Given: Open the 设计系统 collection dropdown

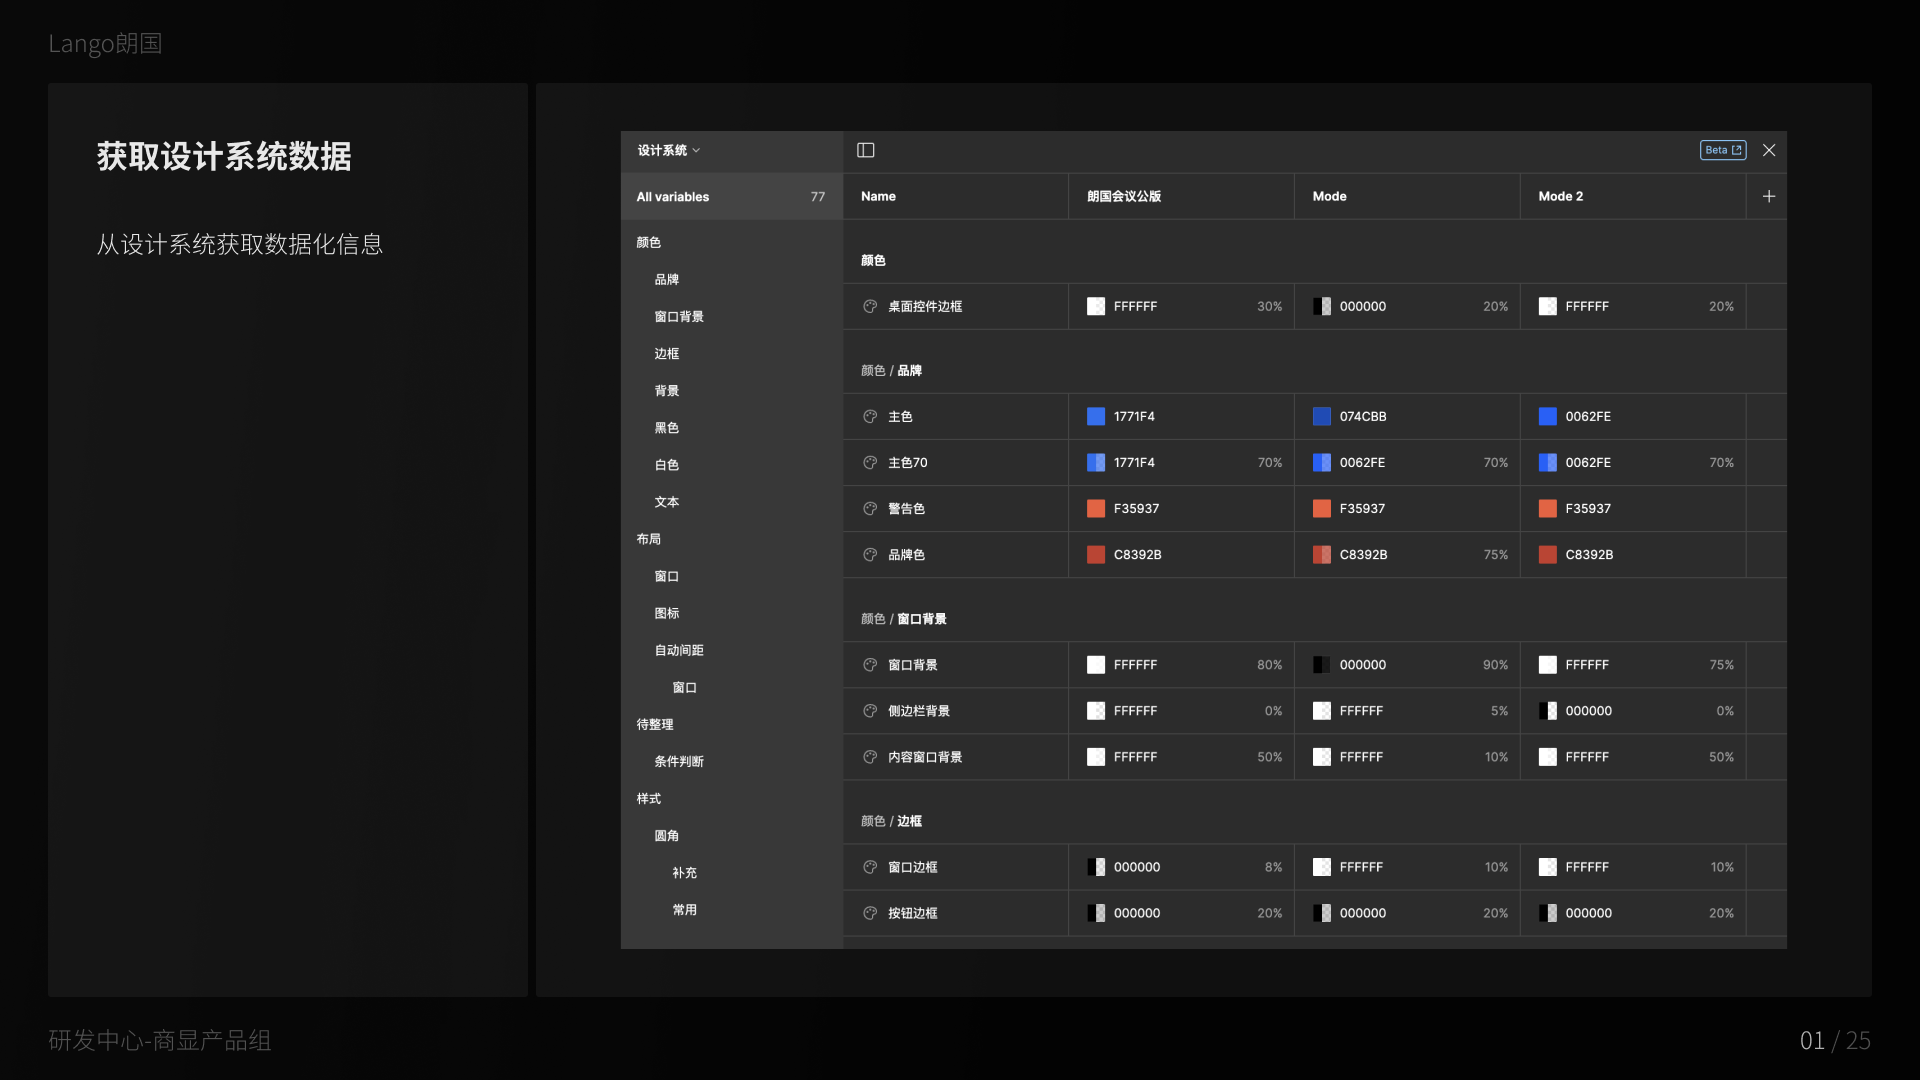Looking at the screenshot, I should 668,150.
